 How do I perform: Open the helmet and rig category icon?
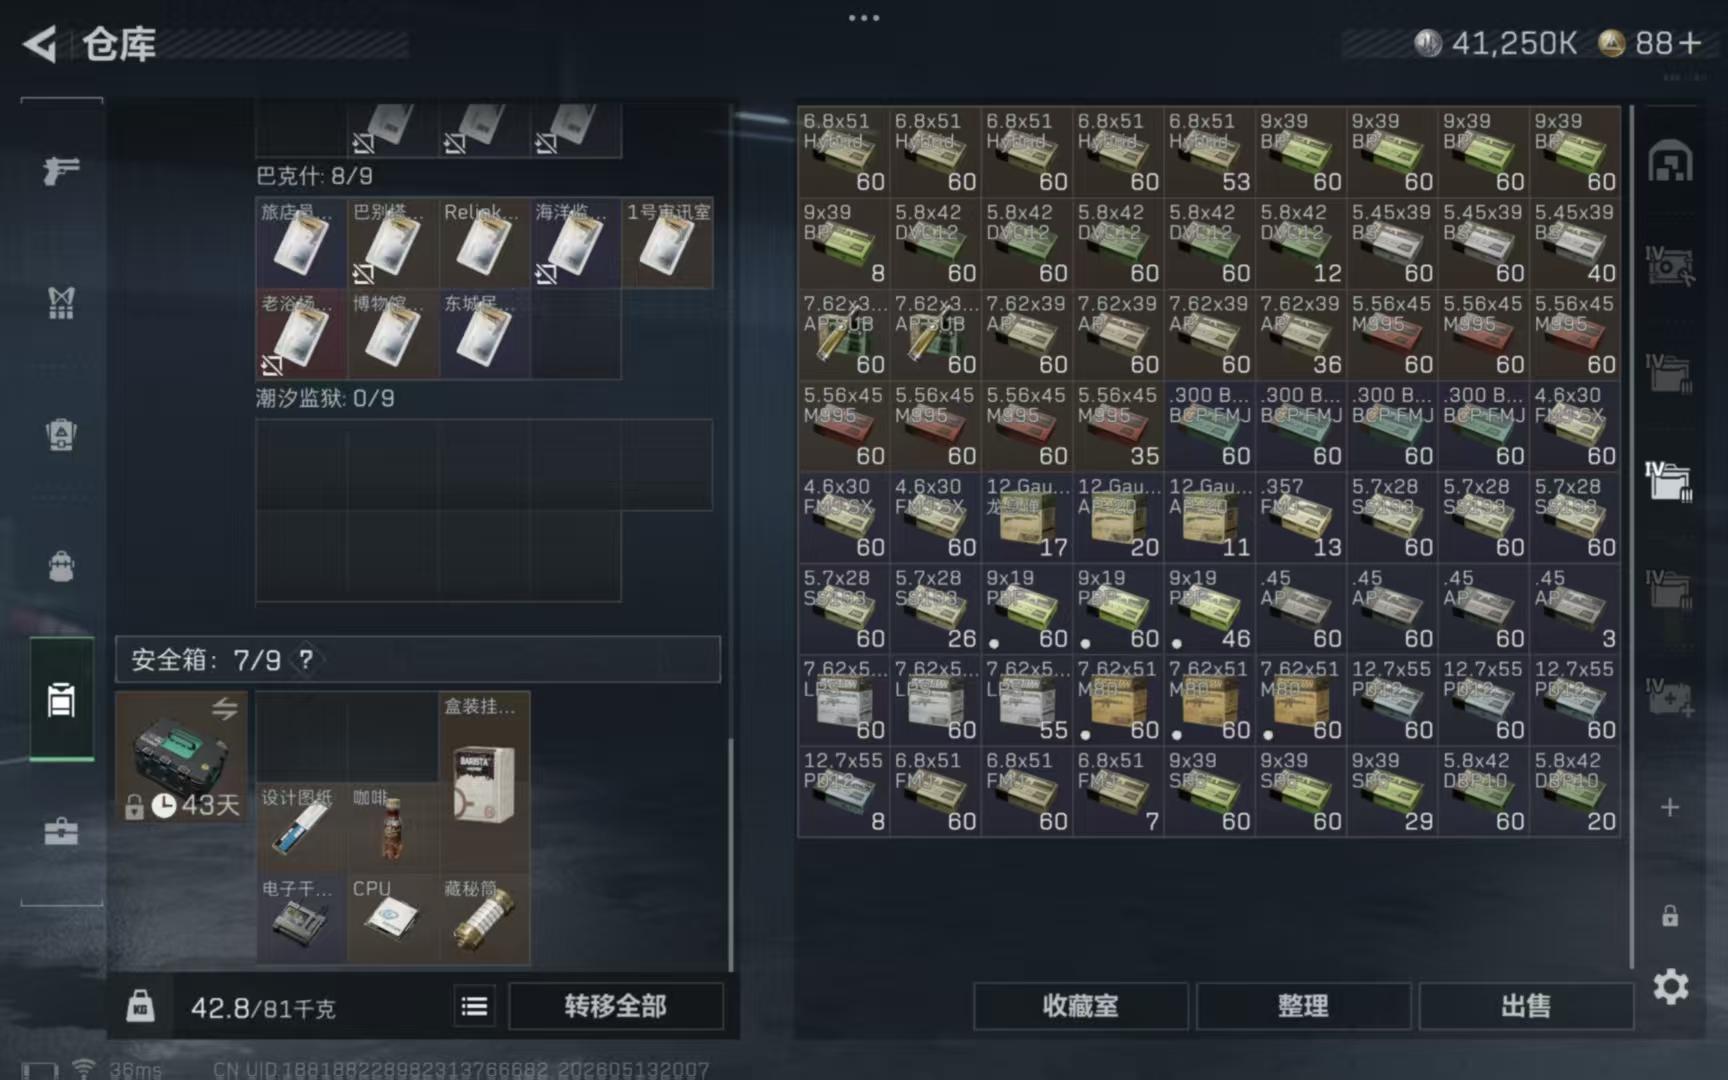pos(61,435)
